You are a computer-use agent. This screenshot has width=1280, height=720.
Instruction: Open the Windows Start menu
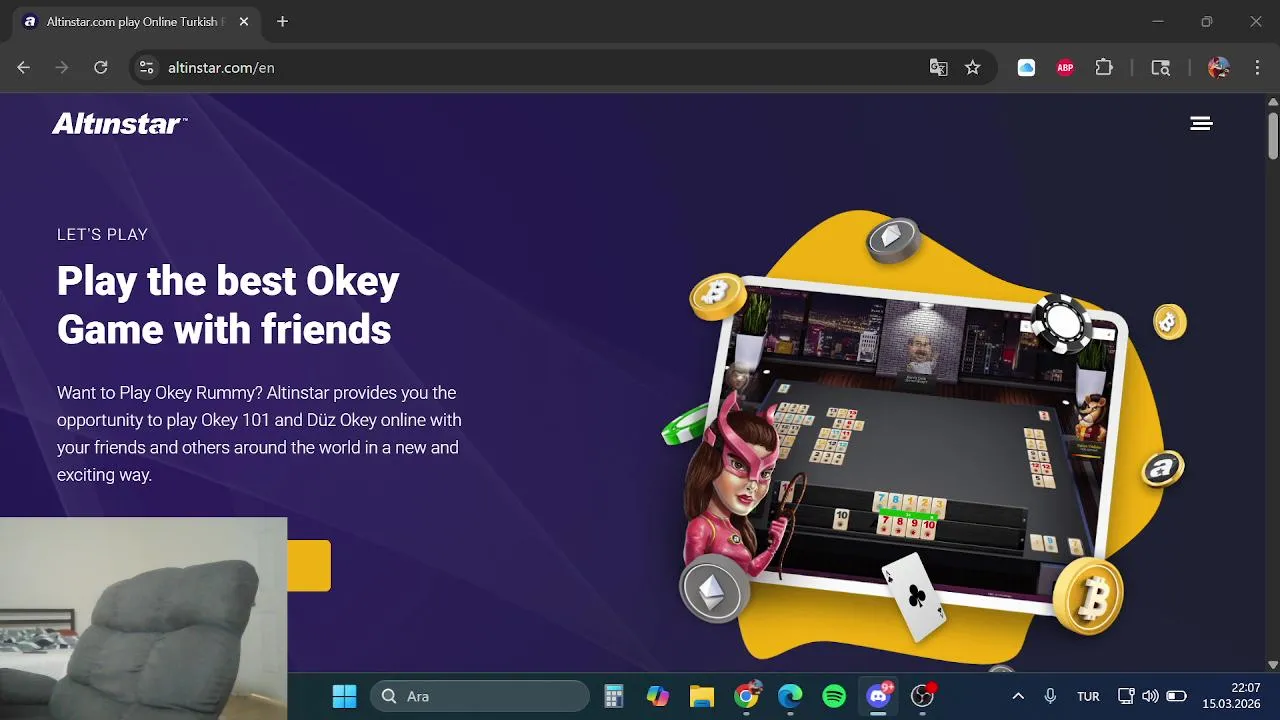point(344,696)
